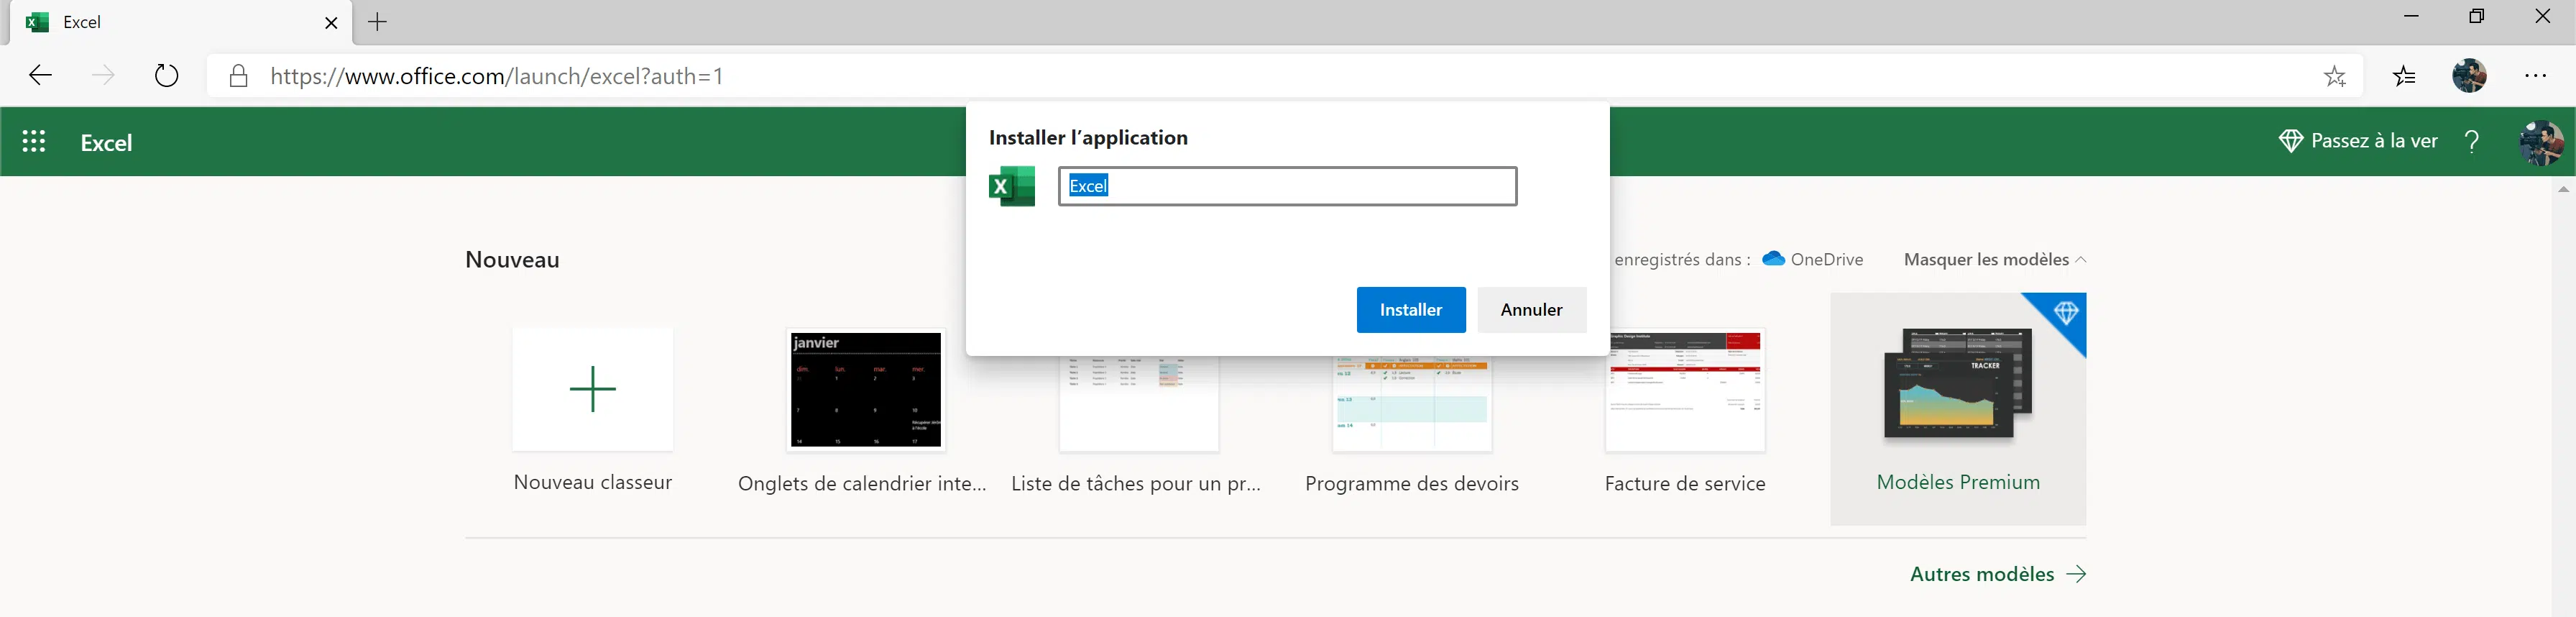Open the favorites list icon
The width and height of the screenshot is (2576, 617).
(2404, 76)
